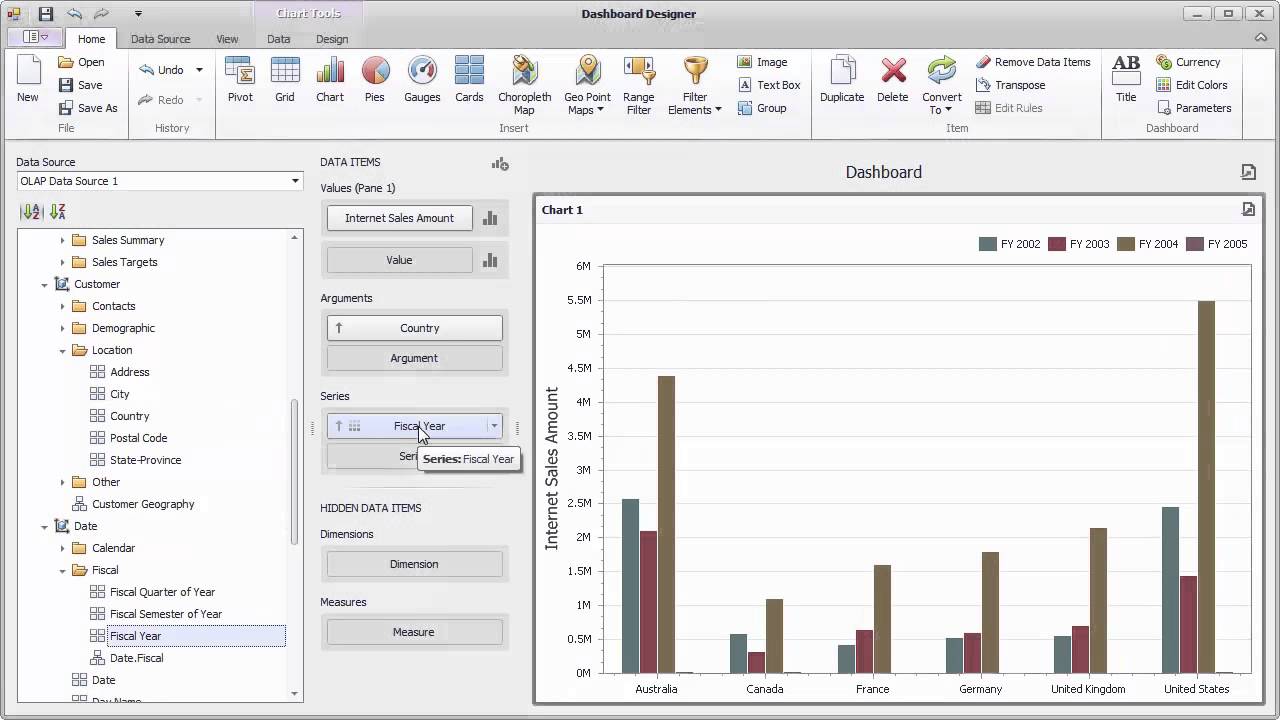Image resolution: width=1280 pixels, height=720 pixels.
Task: Expand the Contacts folder
Action: tap(62, 306)
